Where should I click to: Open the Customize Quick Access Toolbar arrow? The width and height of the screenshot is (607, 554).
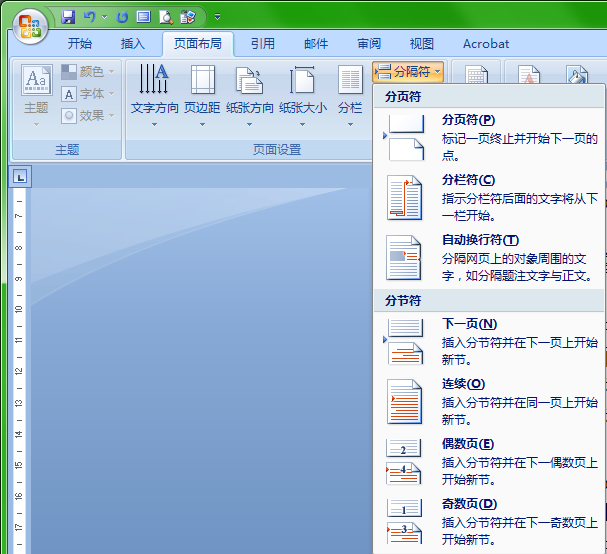pyautogui.click(x=217, y=17)
